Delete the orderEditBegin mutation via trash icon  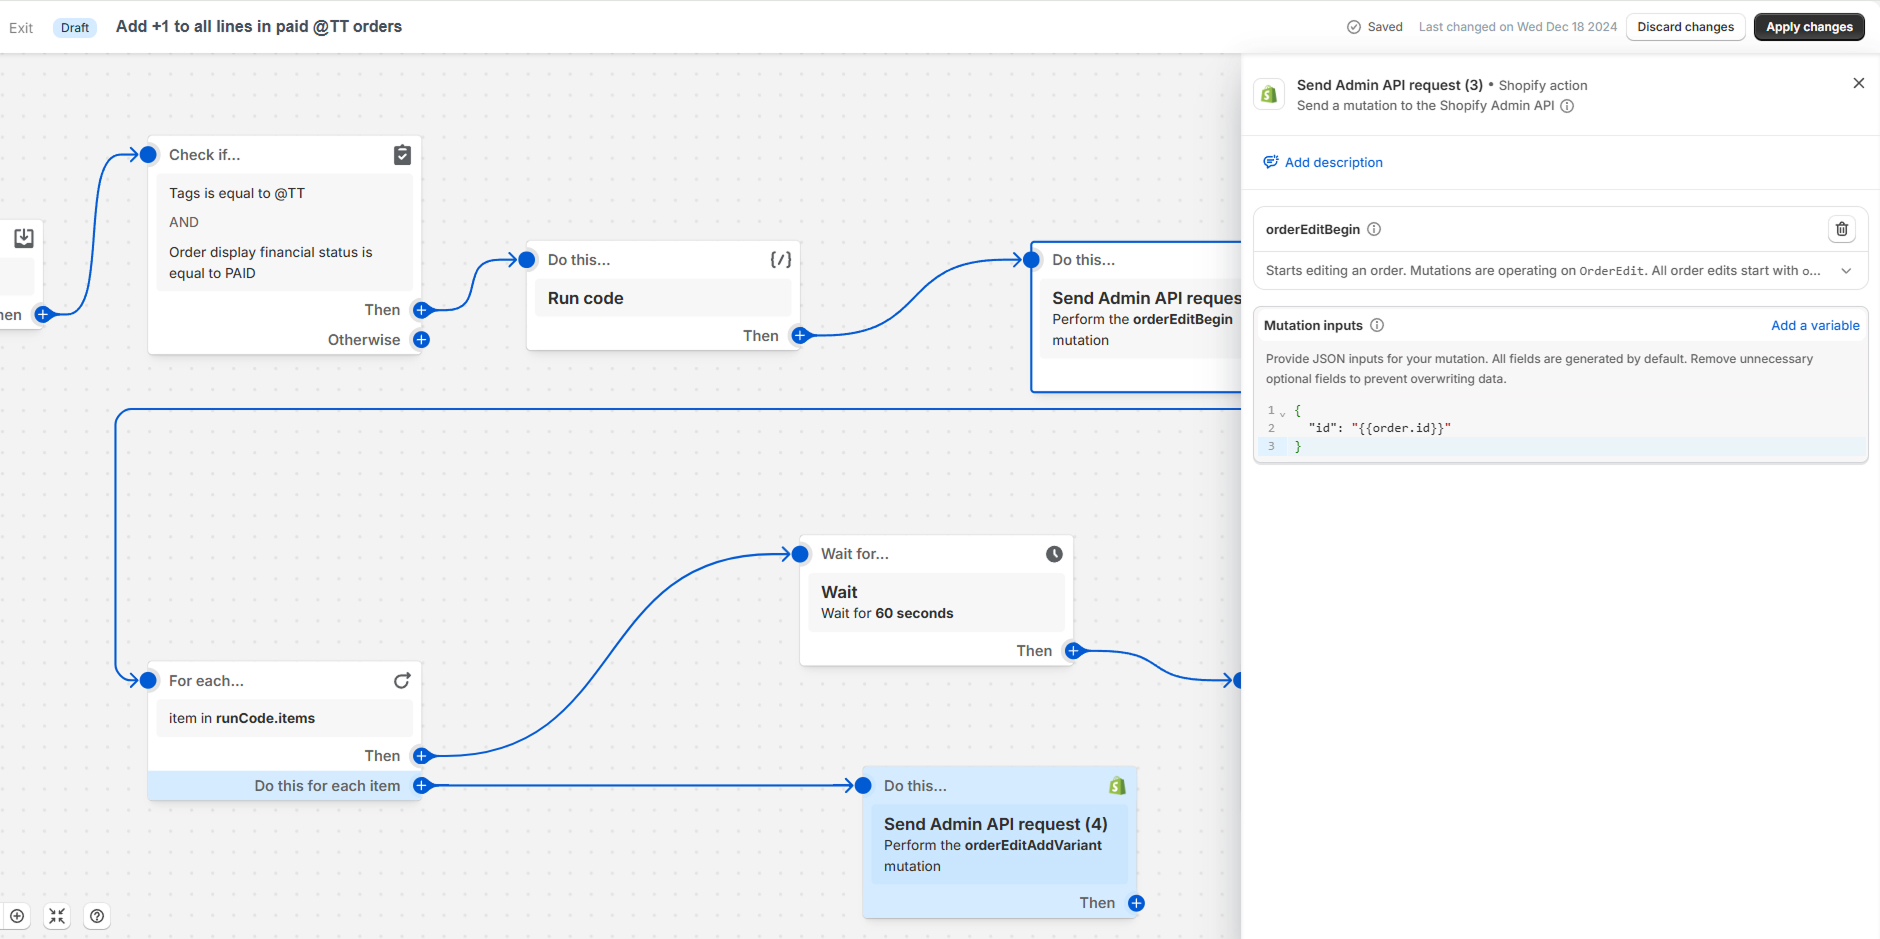click(1841, 229)
